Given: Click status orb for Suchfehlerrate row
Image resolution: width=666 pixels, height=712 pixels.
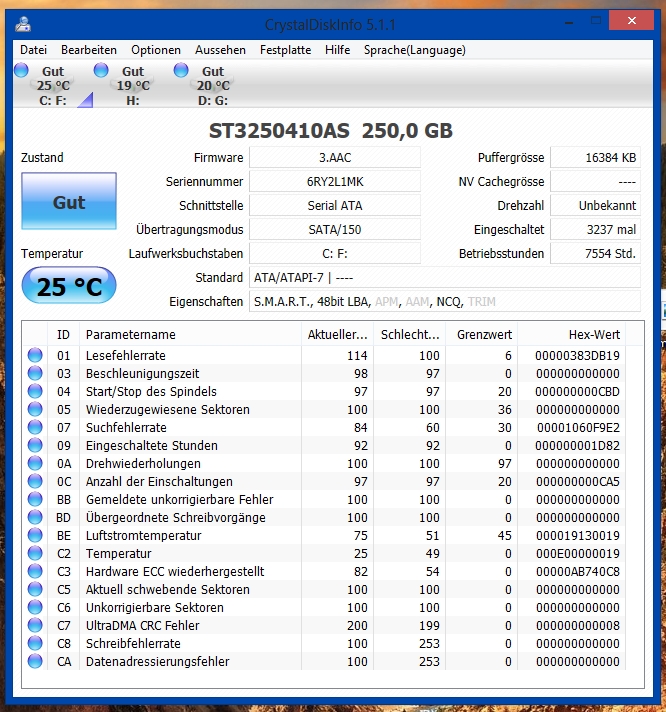Looking at the screenshot, I should (x=35, y=427).
